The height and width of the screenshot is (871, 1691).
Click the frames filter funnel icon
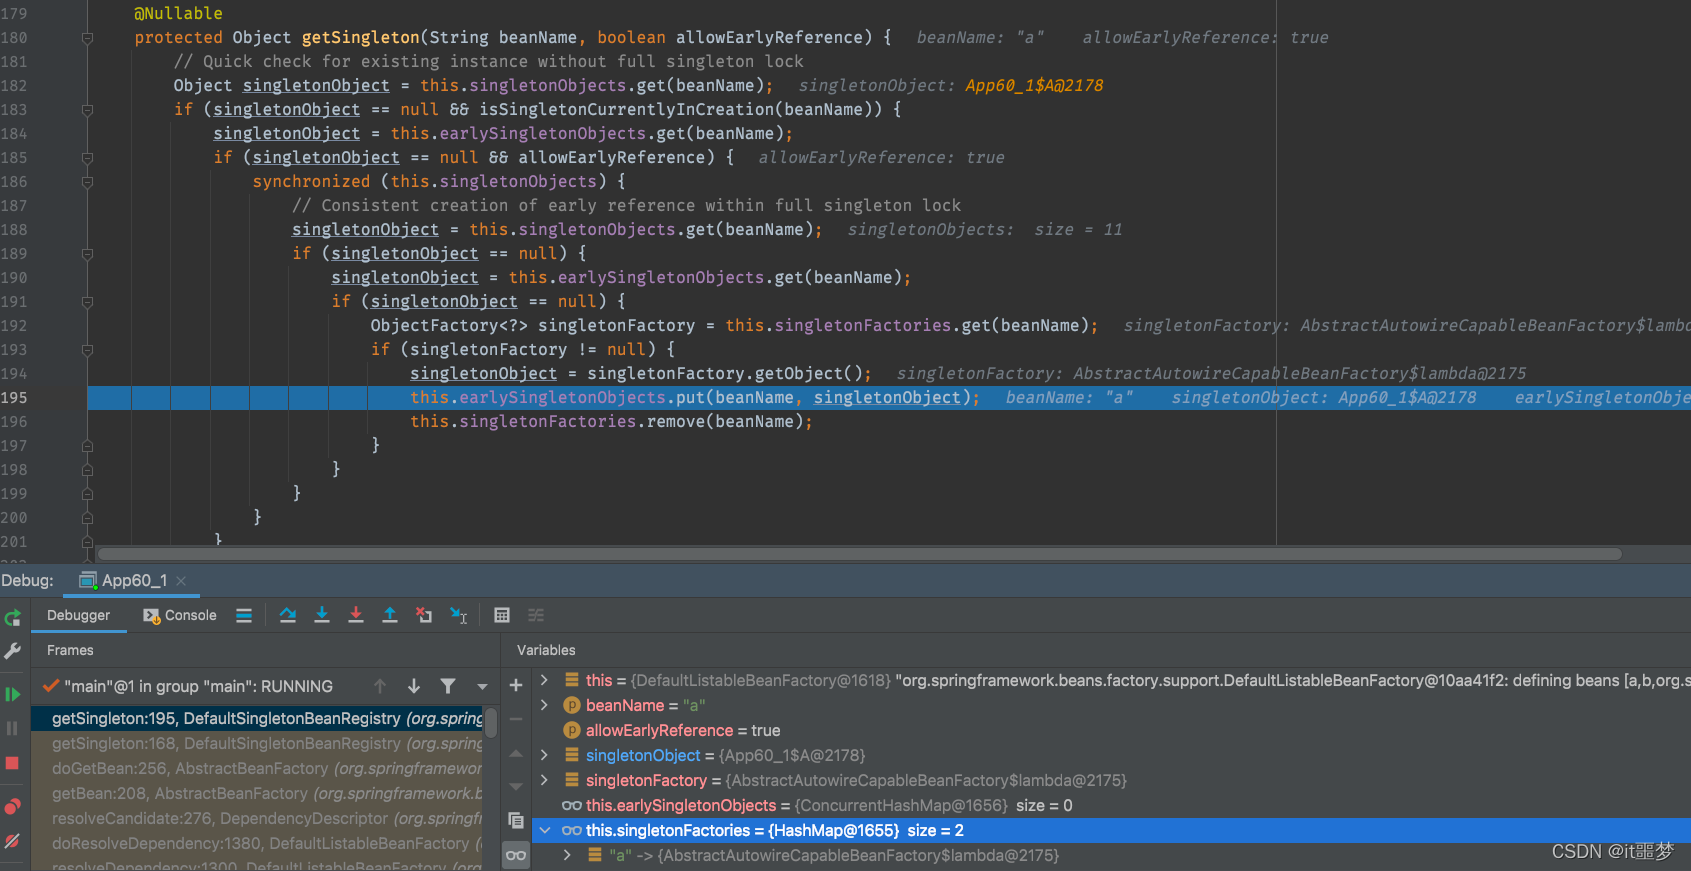tap(448, 686)
